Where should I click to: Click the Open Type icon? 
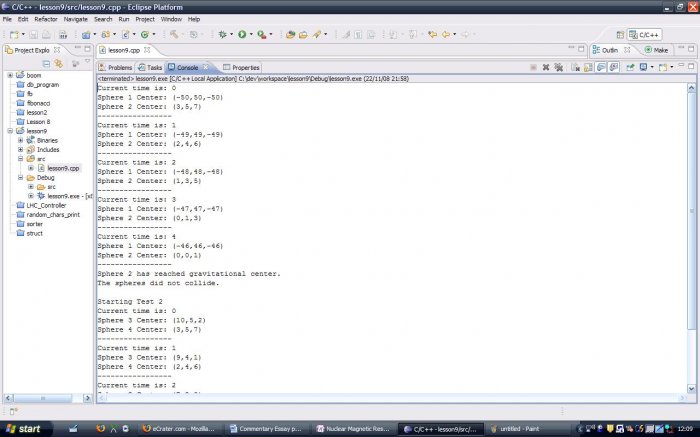click(290, 34)
